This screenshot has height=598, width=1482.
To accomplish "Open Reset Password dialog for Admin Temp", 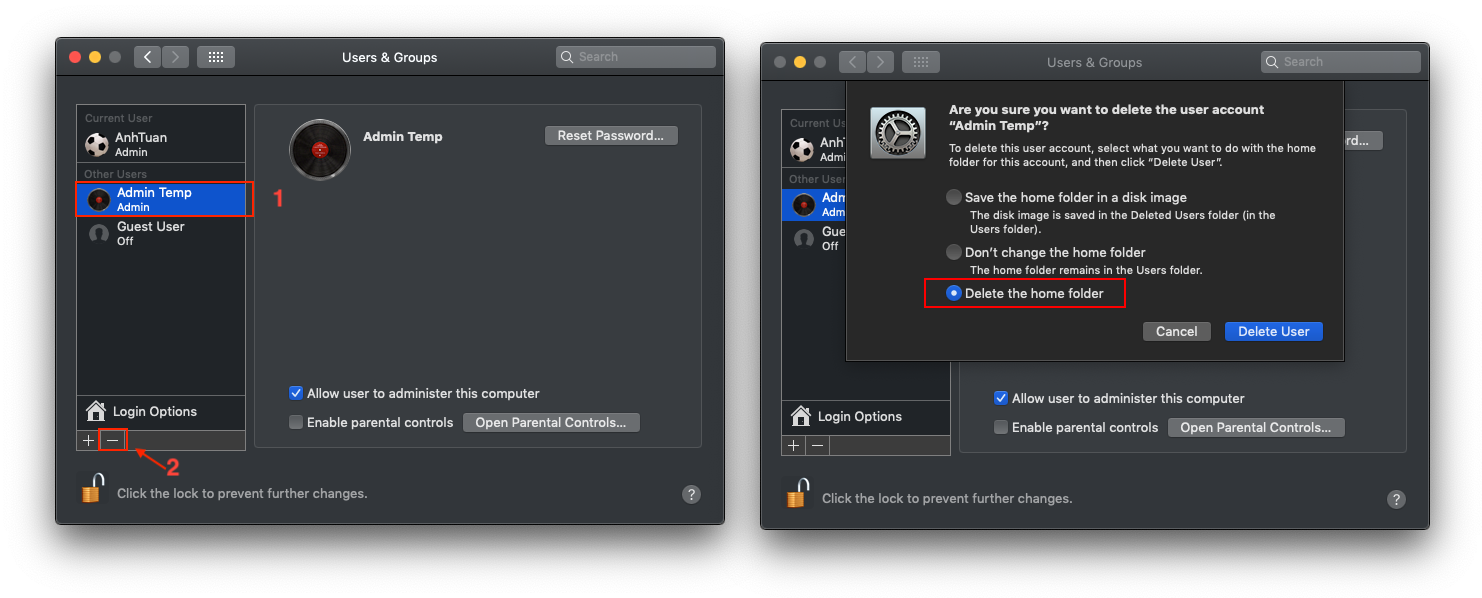I will pyautogui.click(x=611, y=134).
